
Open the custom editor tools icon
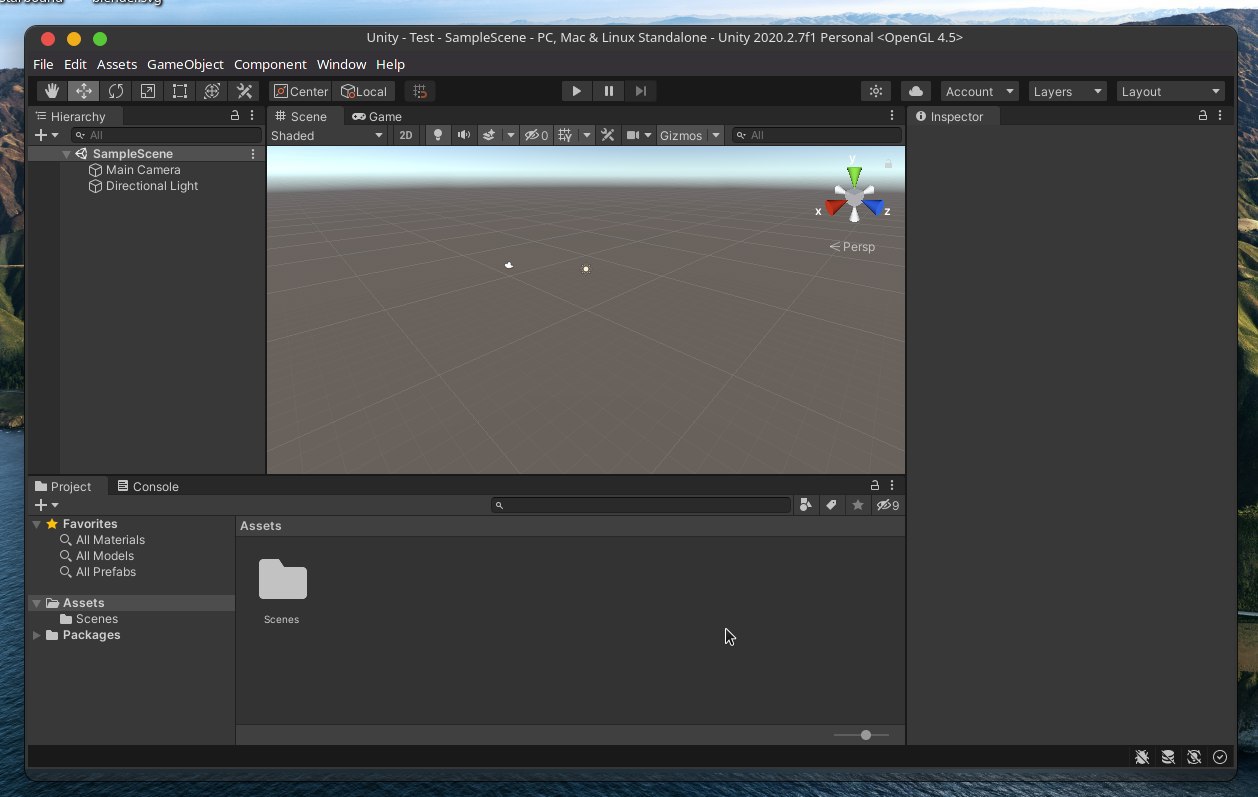(243, 91)
